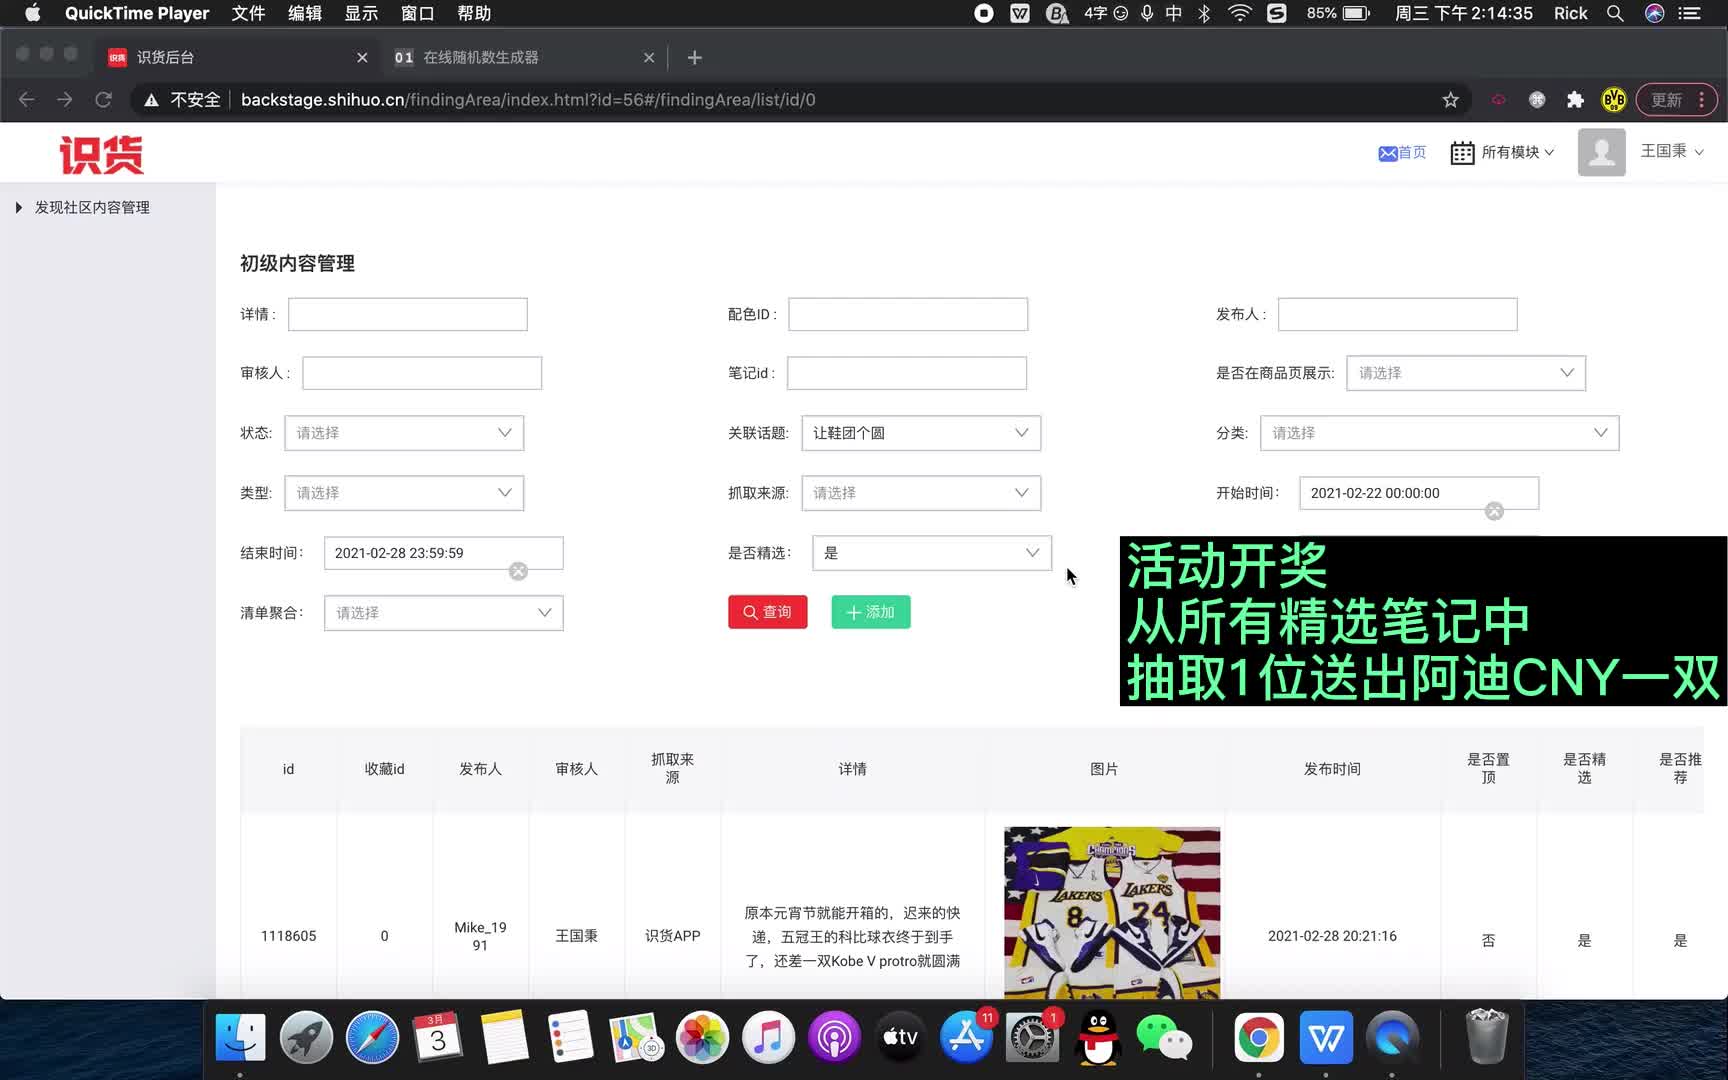The height and width of the screenshot is (1080, 1728).
Task: Open the Finder icon in the Dock
Action: tap(240, 1037)
